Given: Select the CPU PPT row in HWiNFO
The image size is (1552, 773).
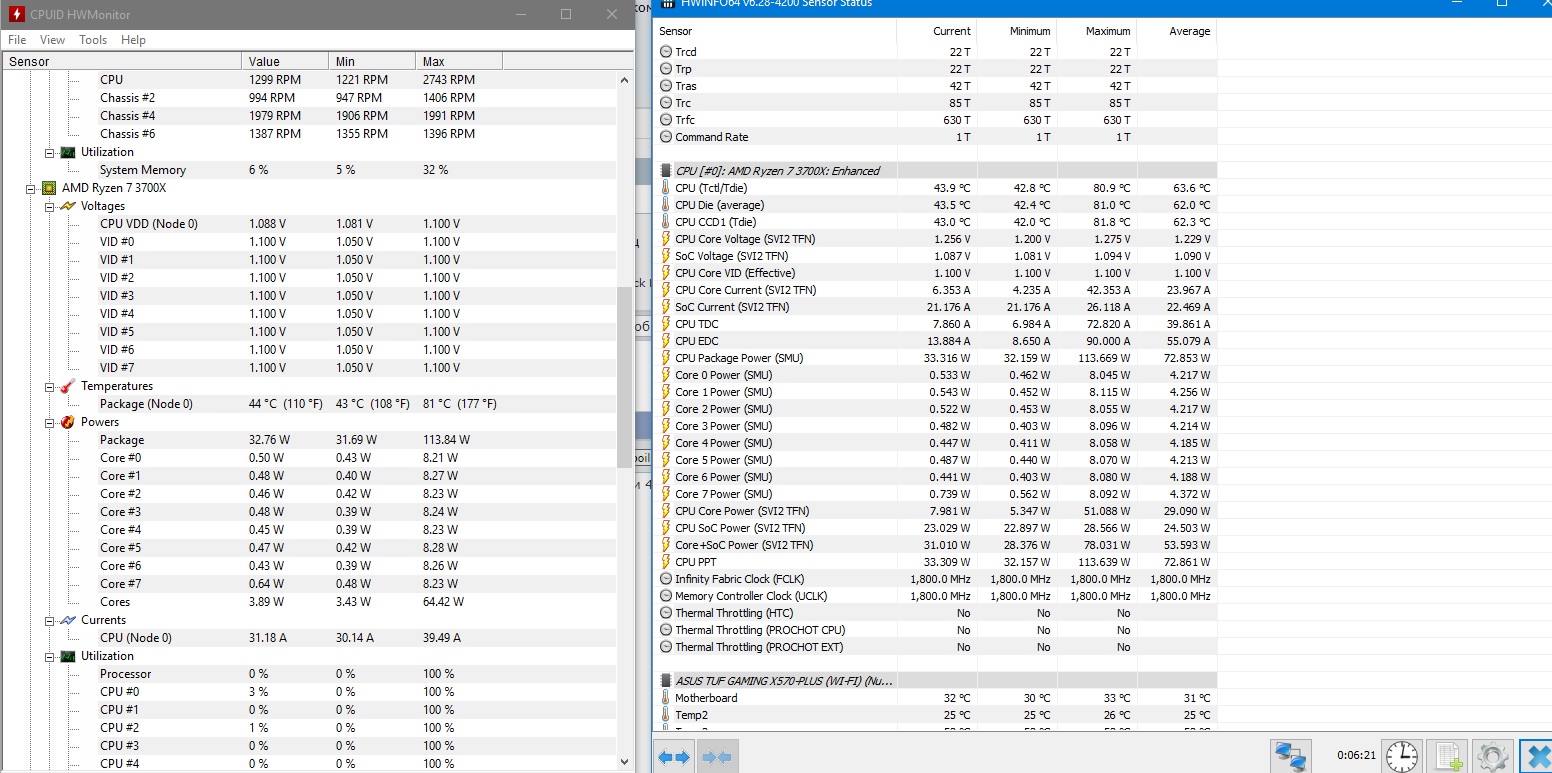Looking at the screenshot, I should [936, 562].
